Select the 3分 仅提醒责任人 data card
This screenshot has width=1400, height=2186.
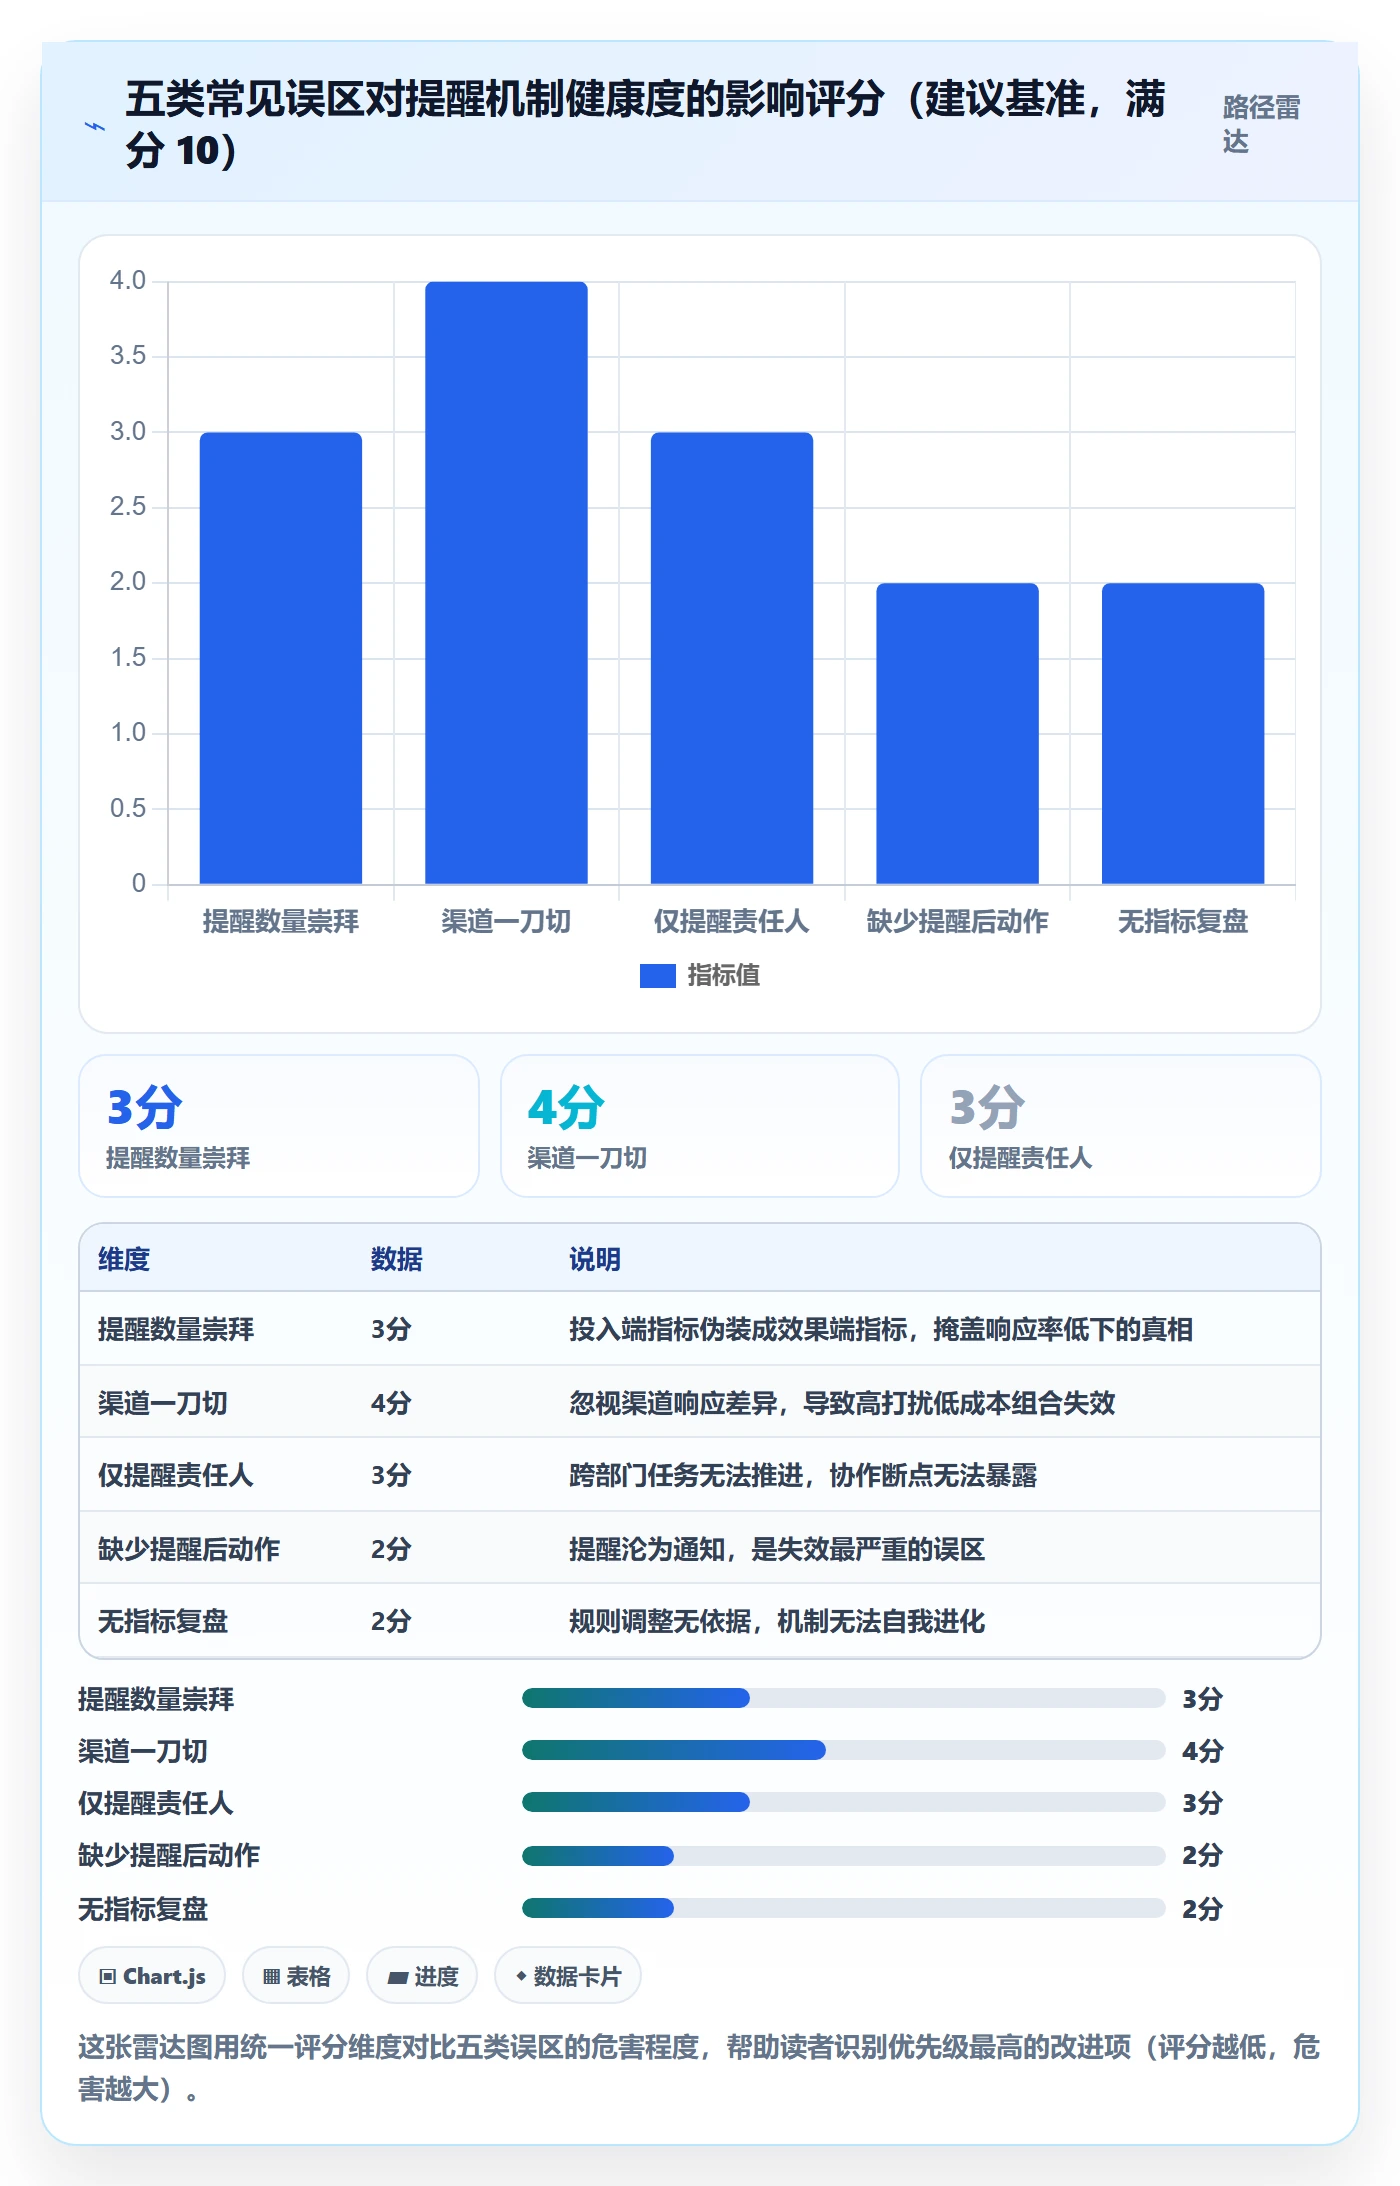pyautogui.click(x=1121, y=1126)
